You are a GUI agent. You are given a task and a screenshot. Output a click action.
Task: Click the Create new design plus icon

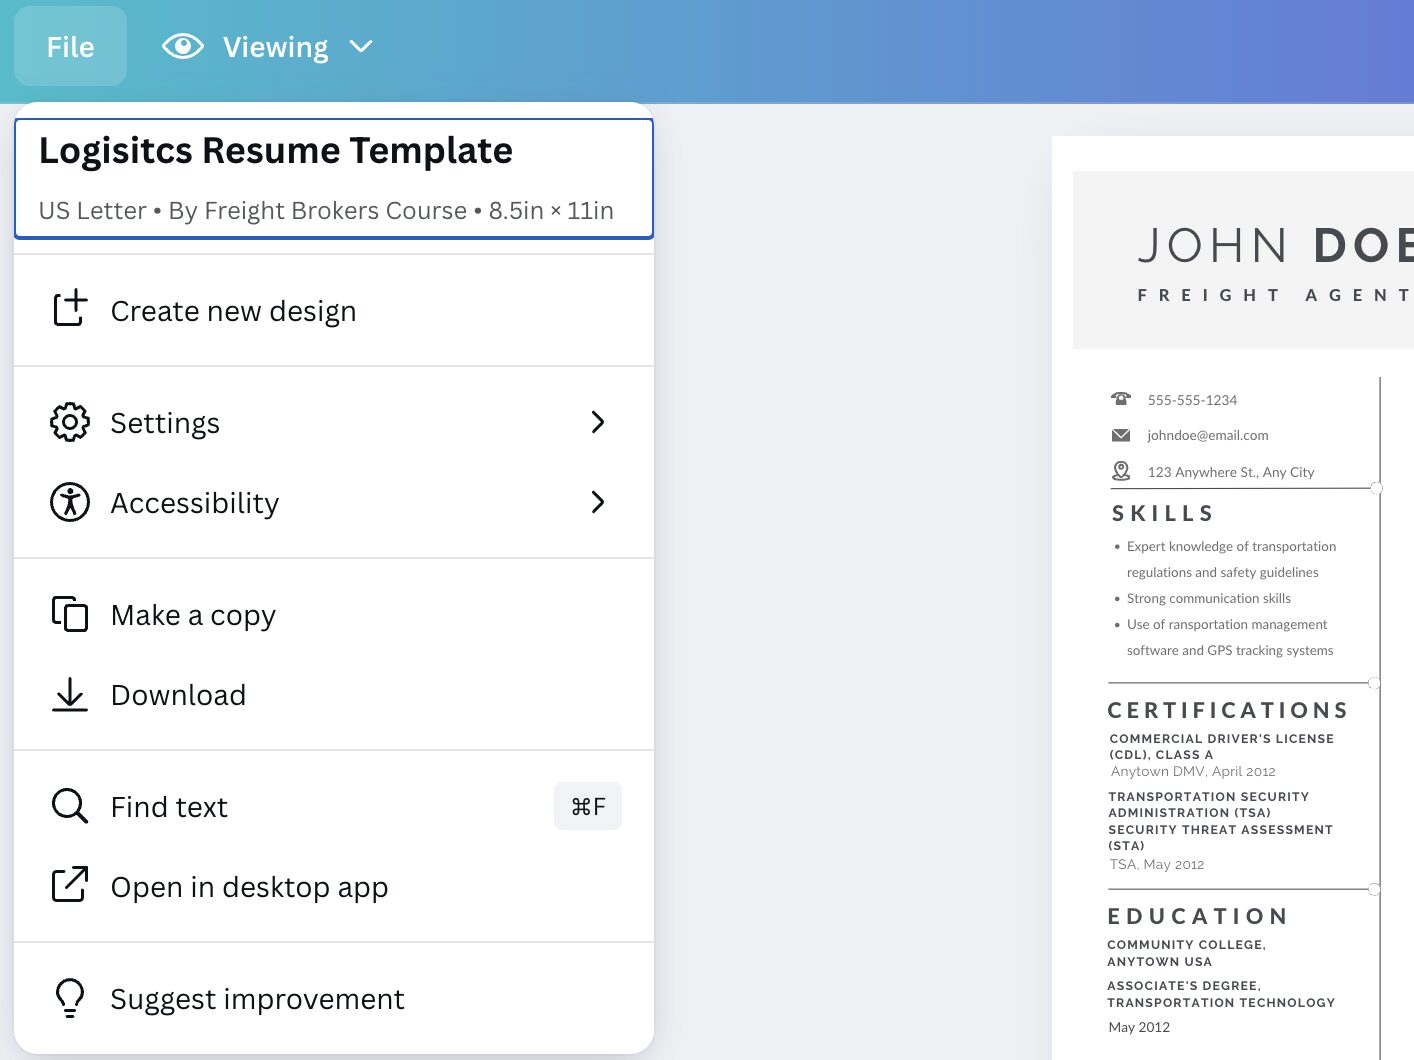click(x=70, y=309)
